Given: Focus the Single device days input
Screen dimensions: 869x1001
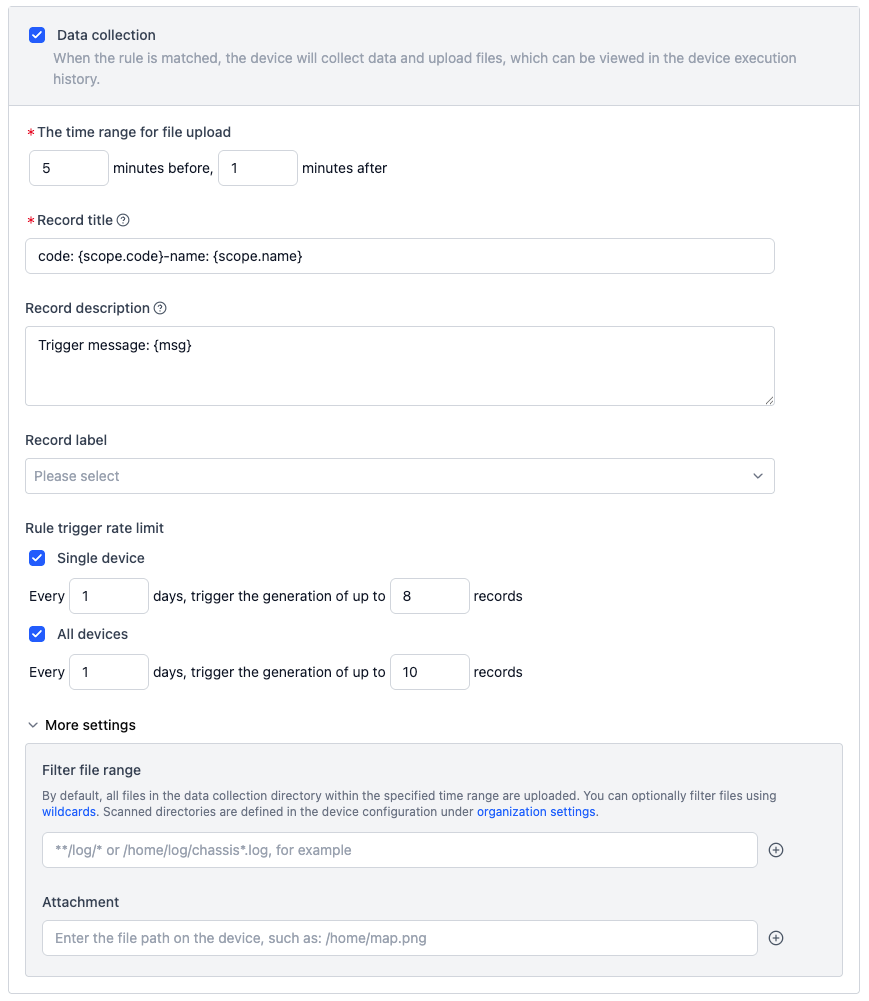Looking at the screenshot, I should [109, 596].
